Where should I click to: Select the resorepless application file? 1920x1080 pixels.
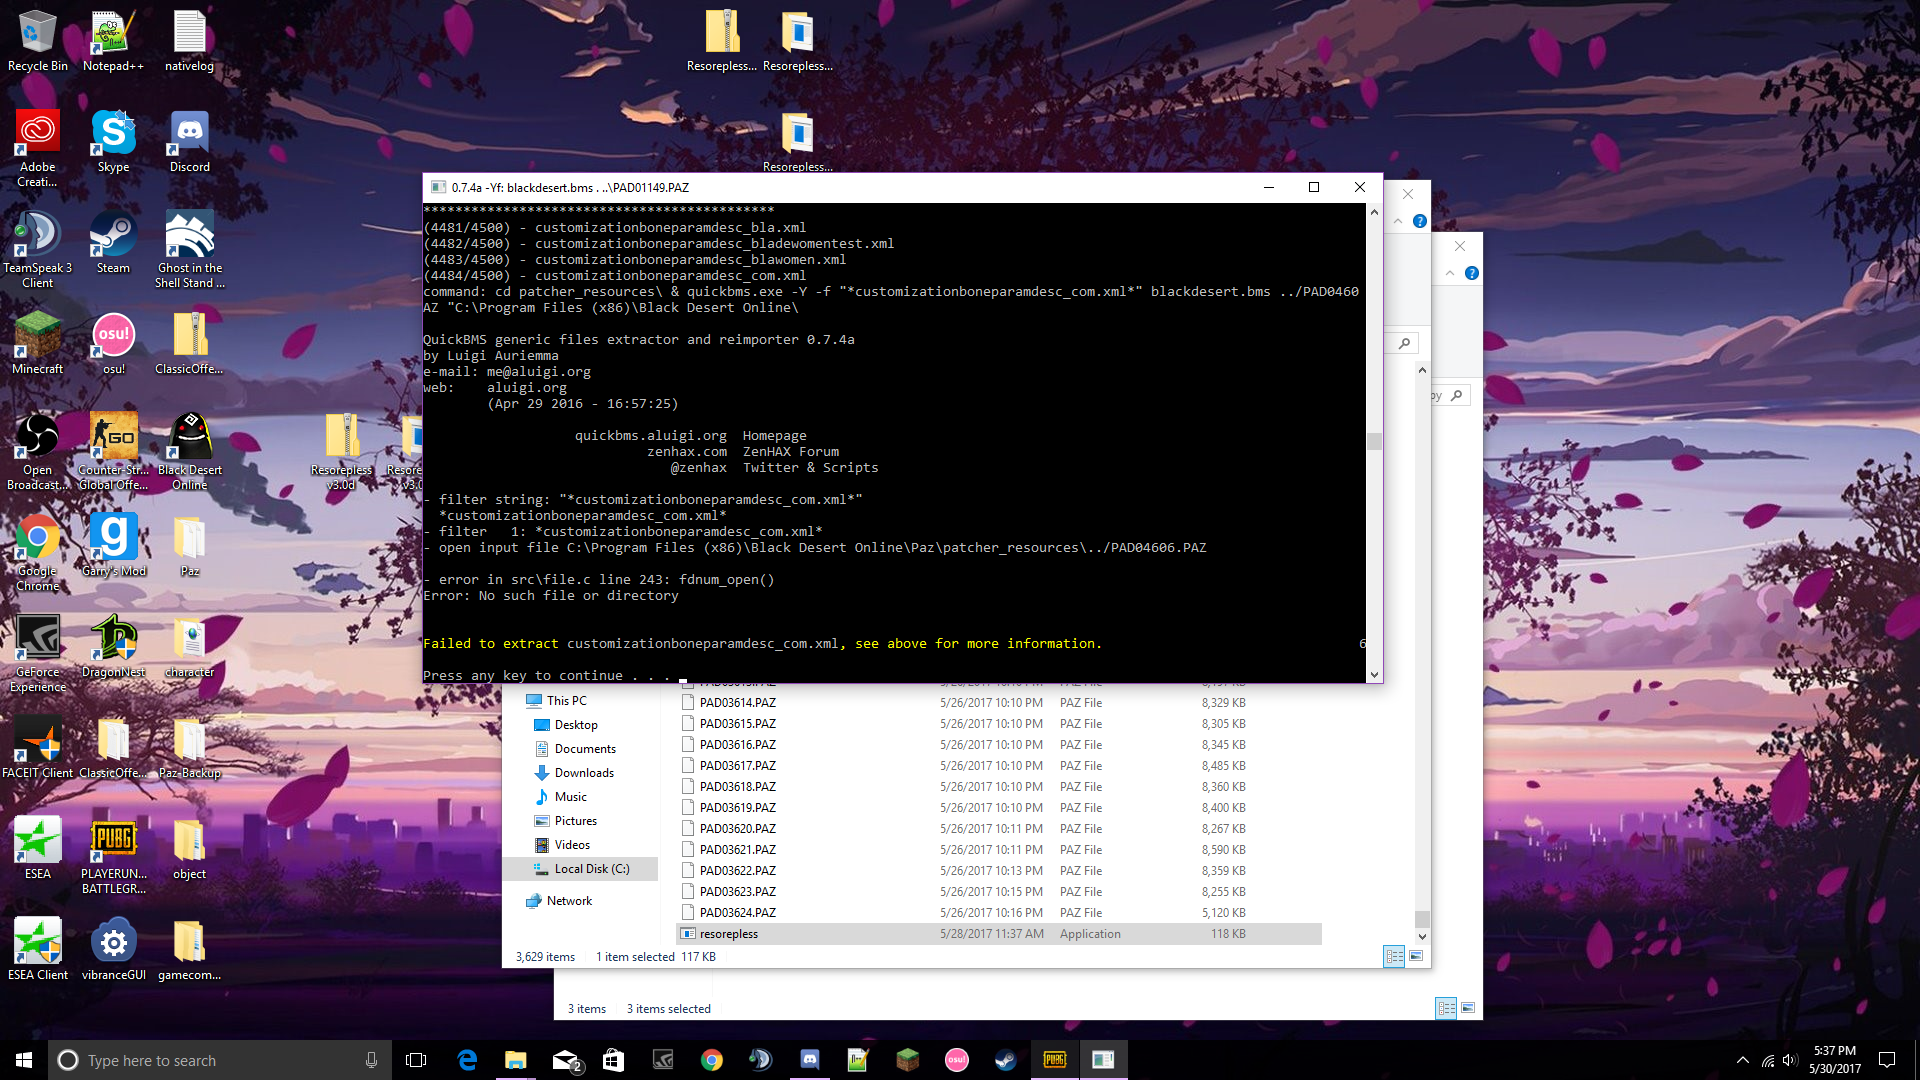pyautogui.click(x=729, y=934)
